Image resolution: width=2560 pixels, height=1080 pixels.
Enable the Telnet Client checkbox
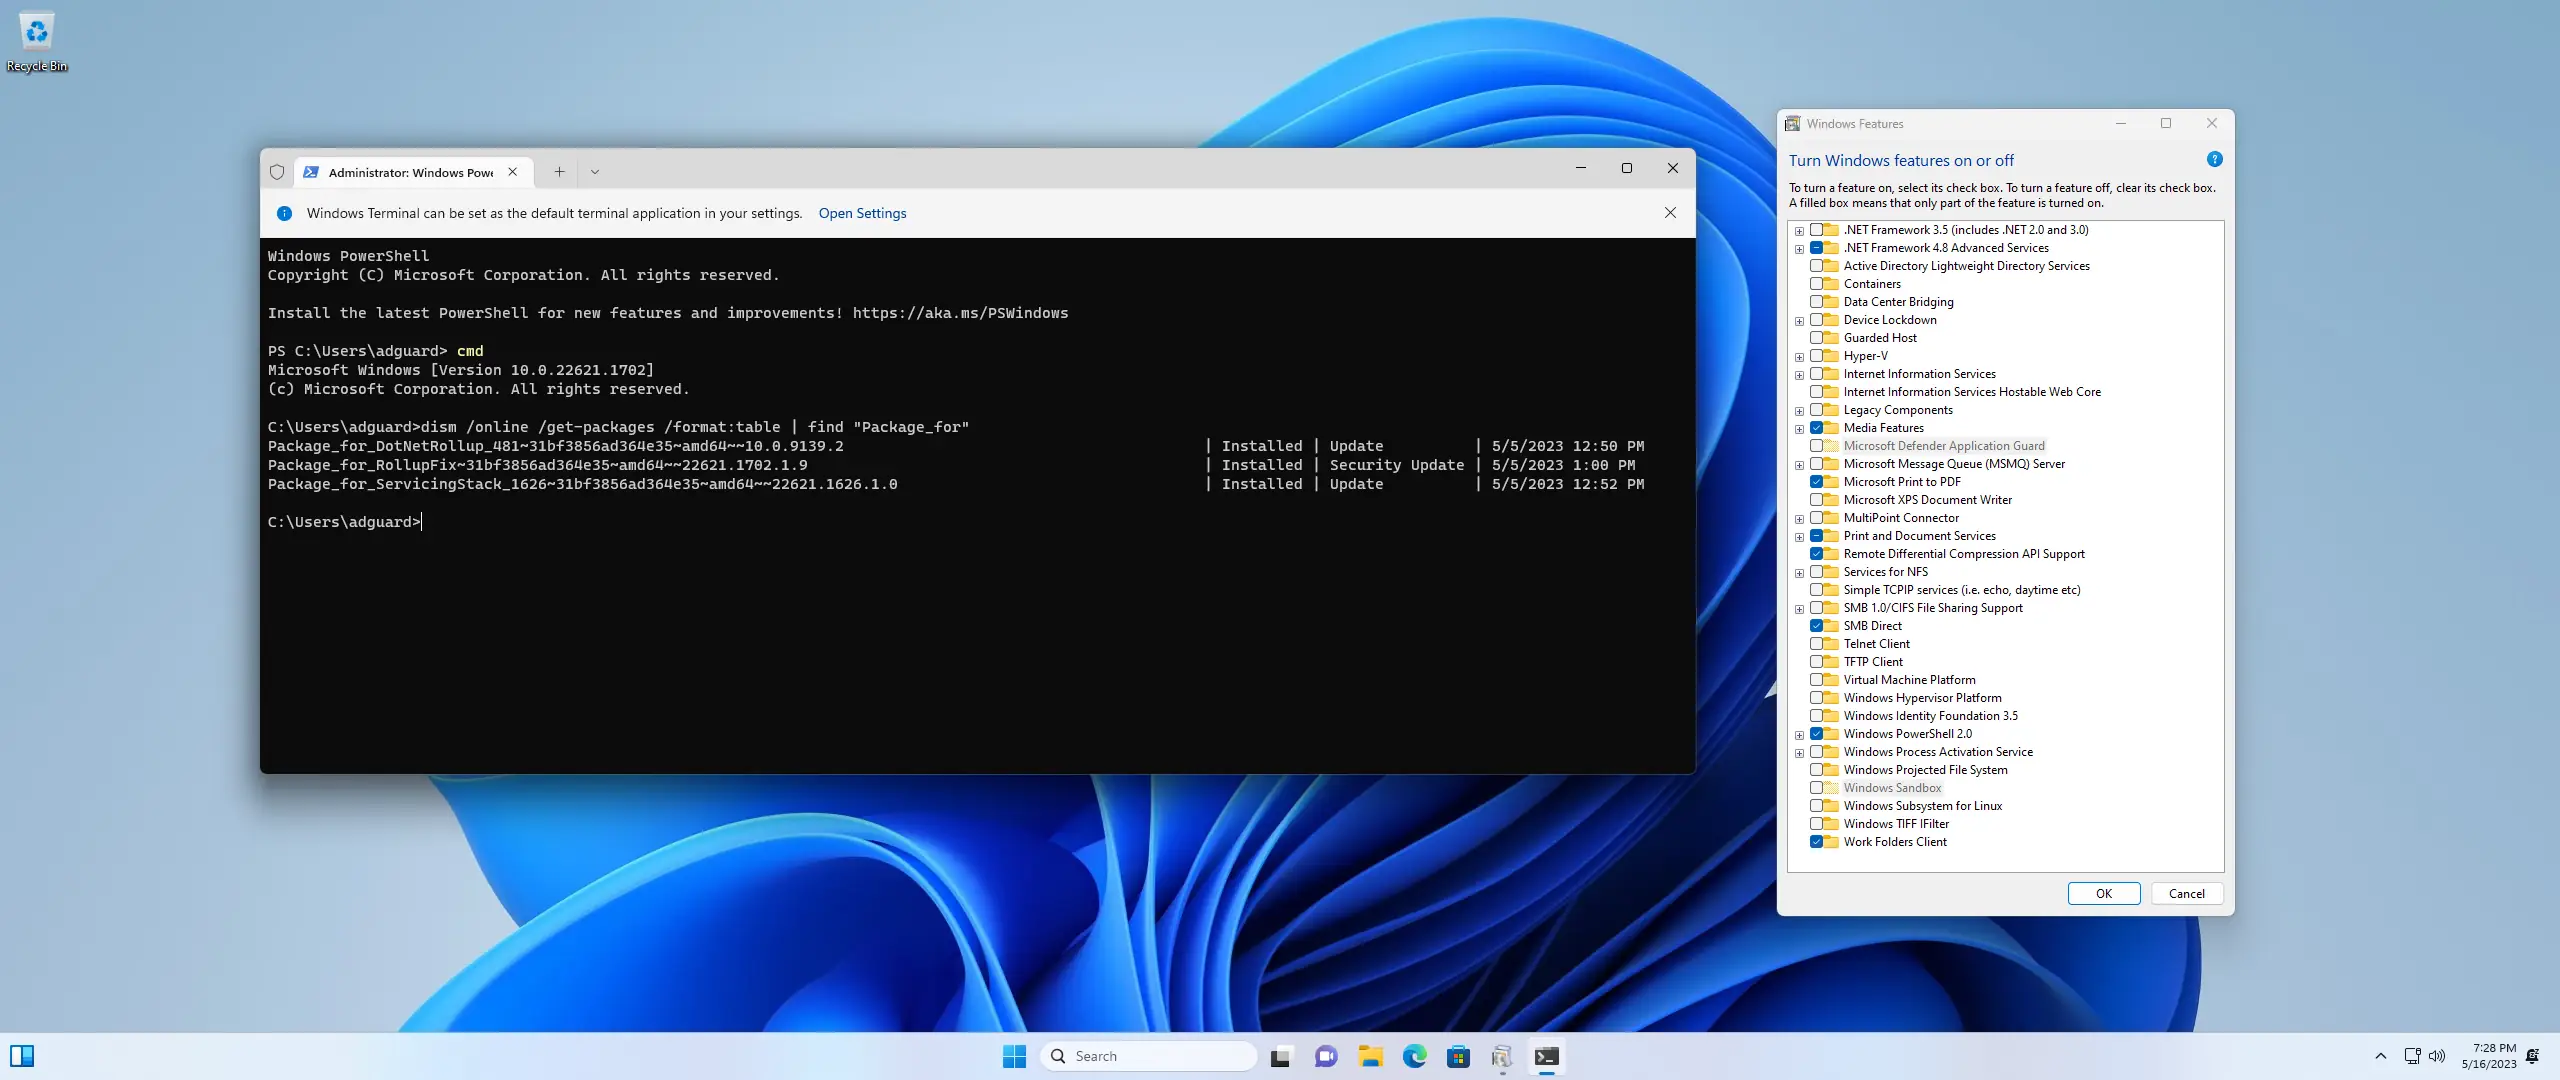pos(1816,644)
